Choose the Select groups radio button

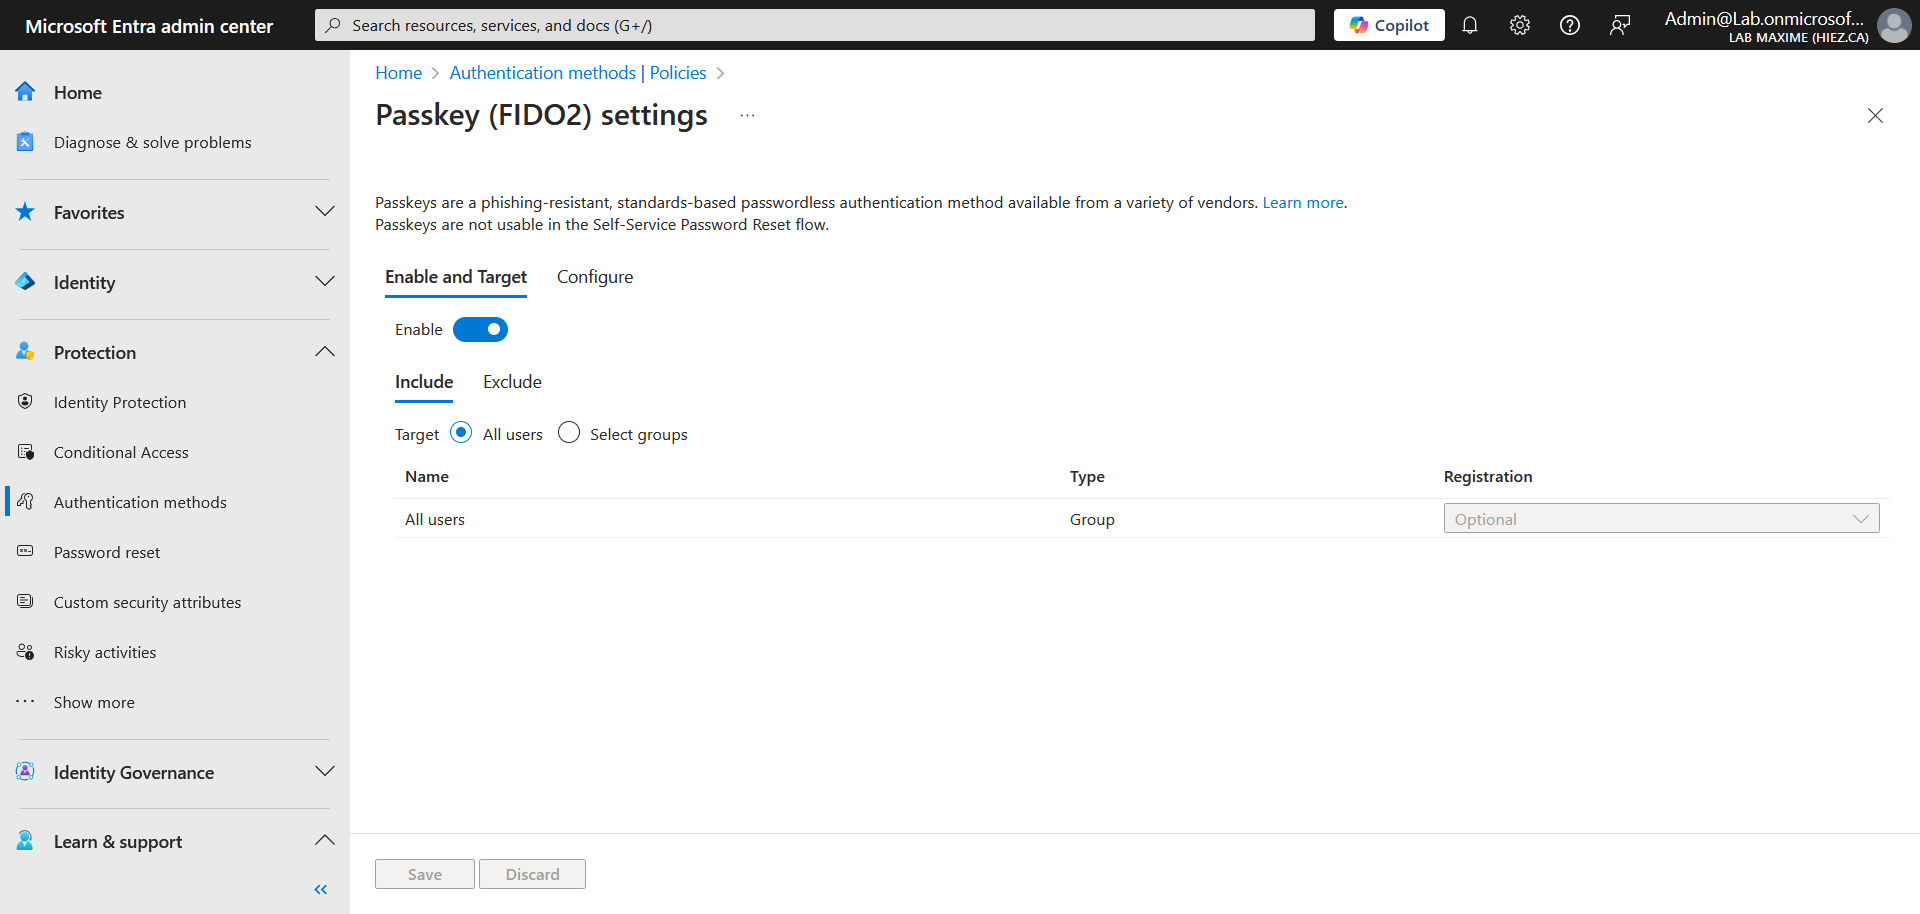569,432
